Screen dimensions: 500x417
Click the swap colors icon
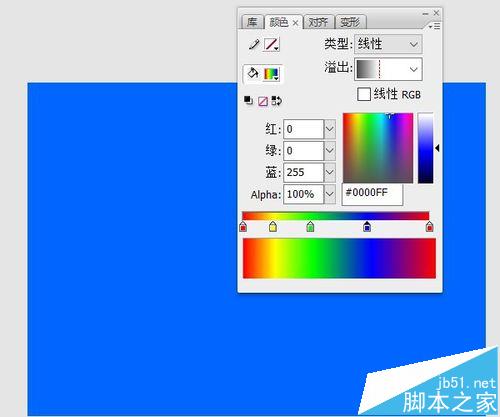click(277, 101)
